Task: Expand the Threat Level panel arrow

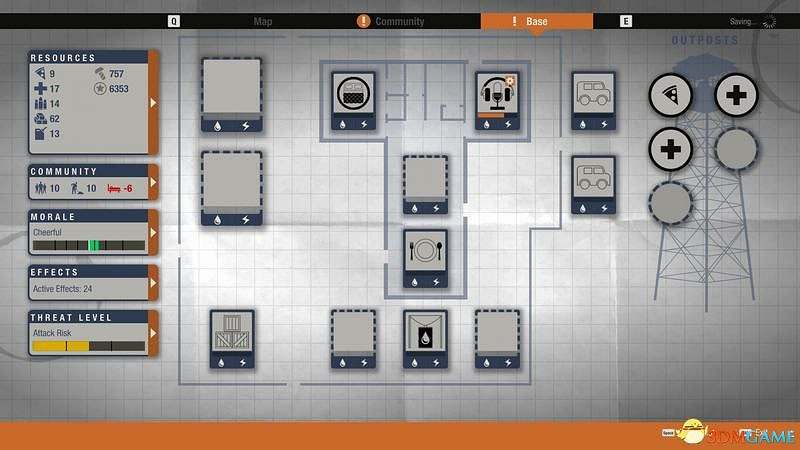Action: click(153, 334)
